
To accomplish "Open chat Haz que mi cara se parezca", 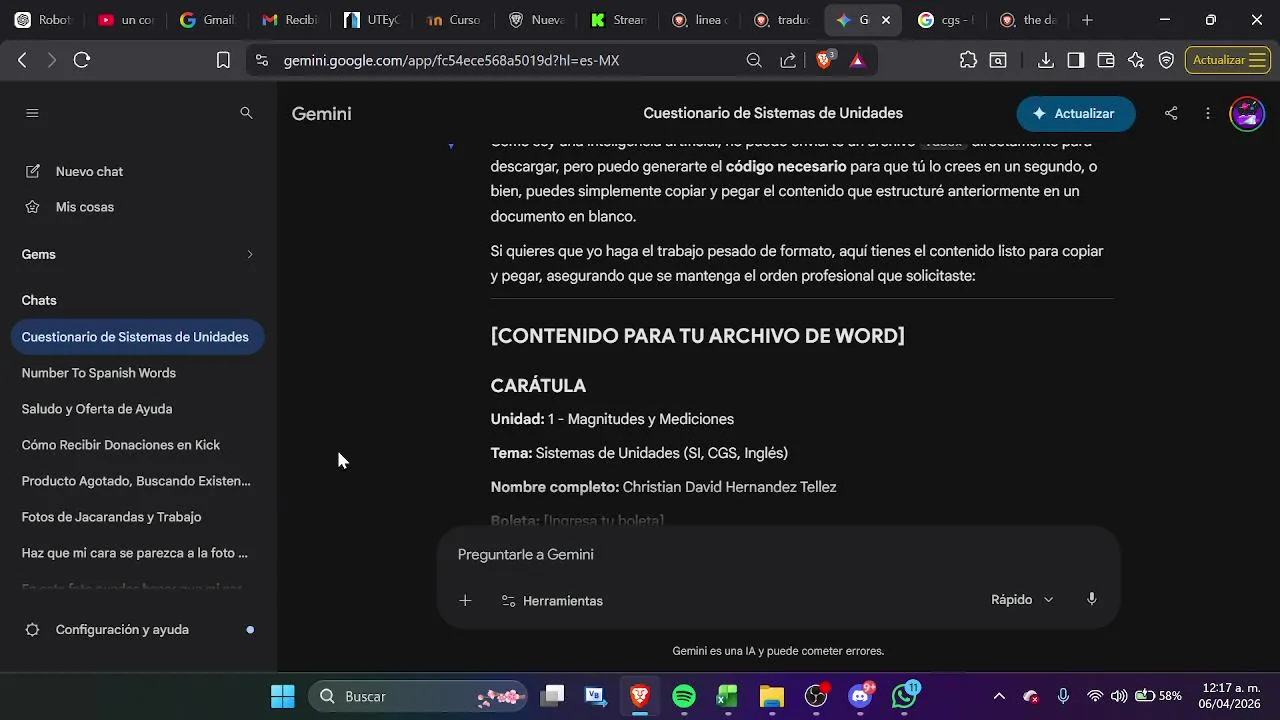I will [x=137, y=553].
